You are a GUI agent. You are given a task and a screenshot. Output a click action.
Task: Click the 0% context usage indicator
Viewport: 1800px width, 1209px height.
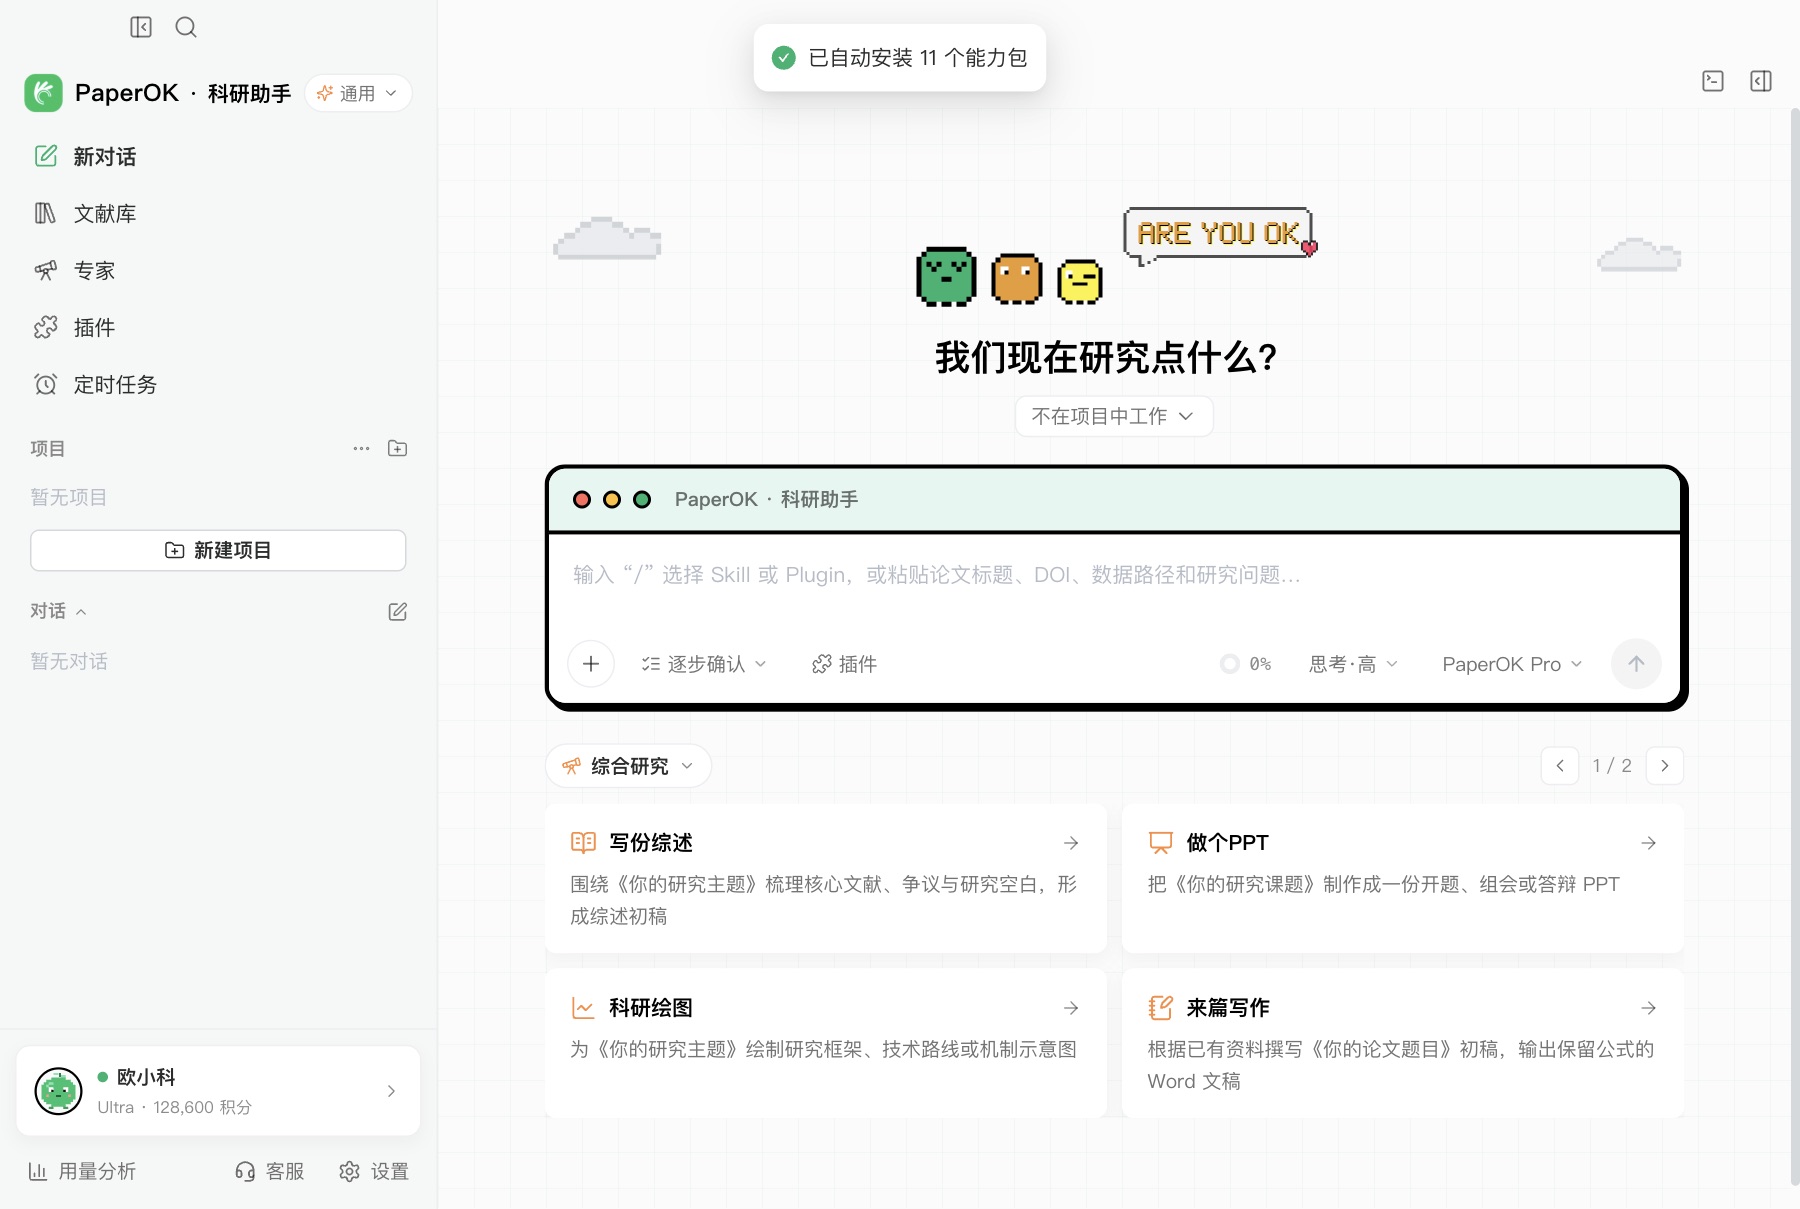coord(1246,664)
